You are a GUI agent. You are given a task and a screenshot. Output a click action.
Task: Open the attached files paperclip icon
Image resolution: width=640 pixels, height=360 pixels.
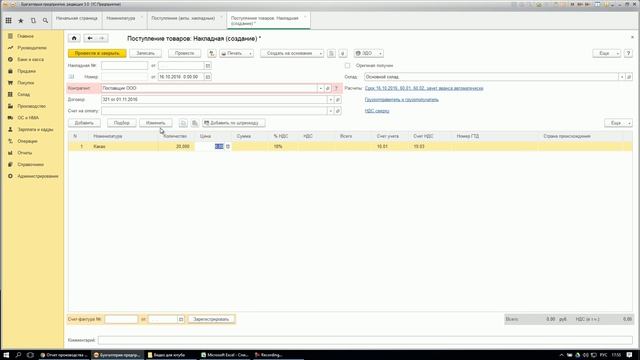[343, 53]
